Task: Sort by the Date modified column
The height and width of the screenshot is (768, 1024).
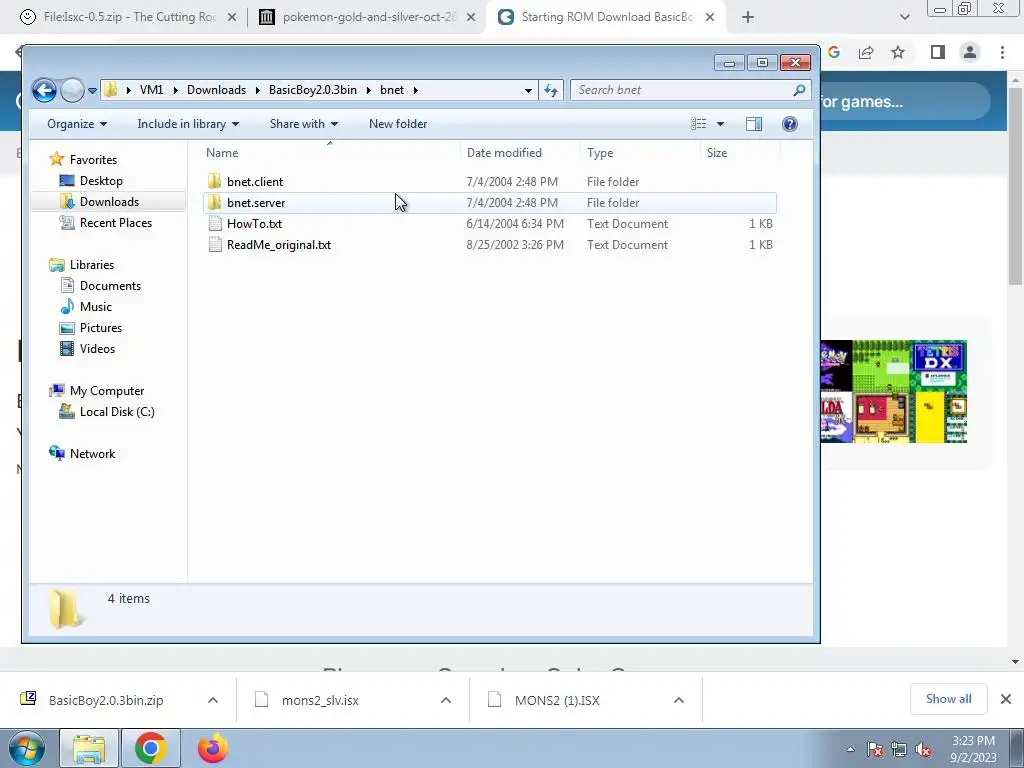Action: point(520,153)
